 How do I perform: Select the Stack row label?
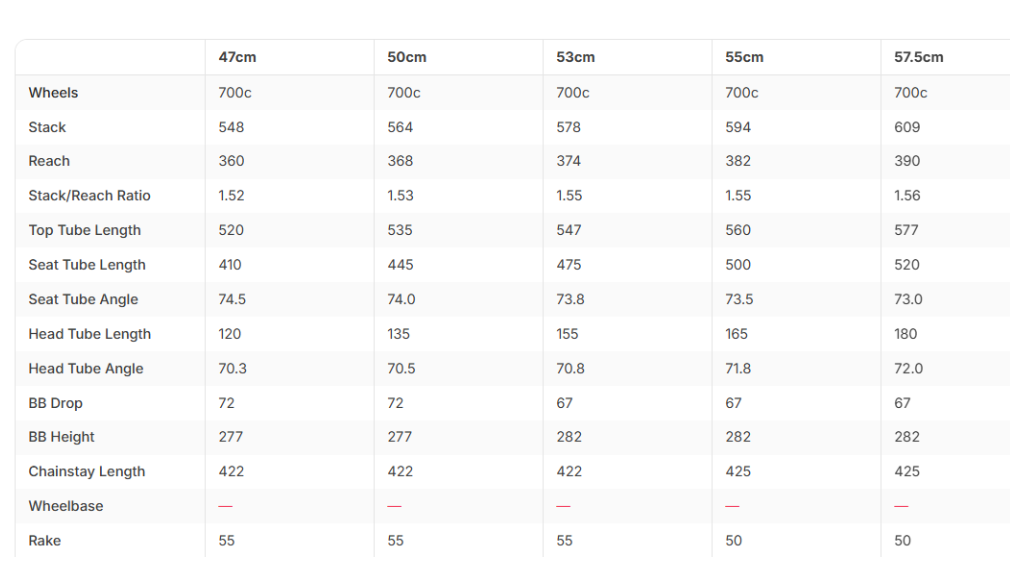[47, 128]
